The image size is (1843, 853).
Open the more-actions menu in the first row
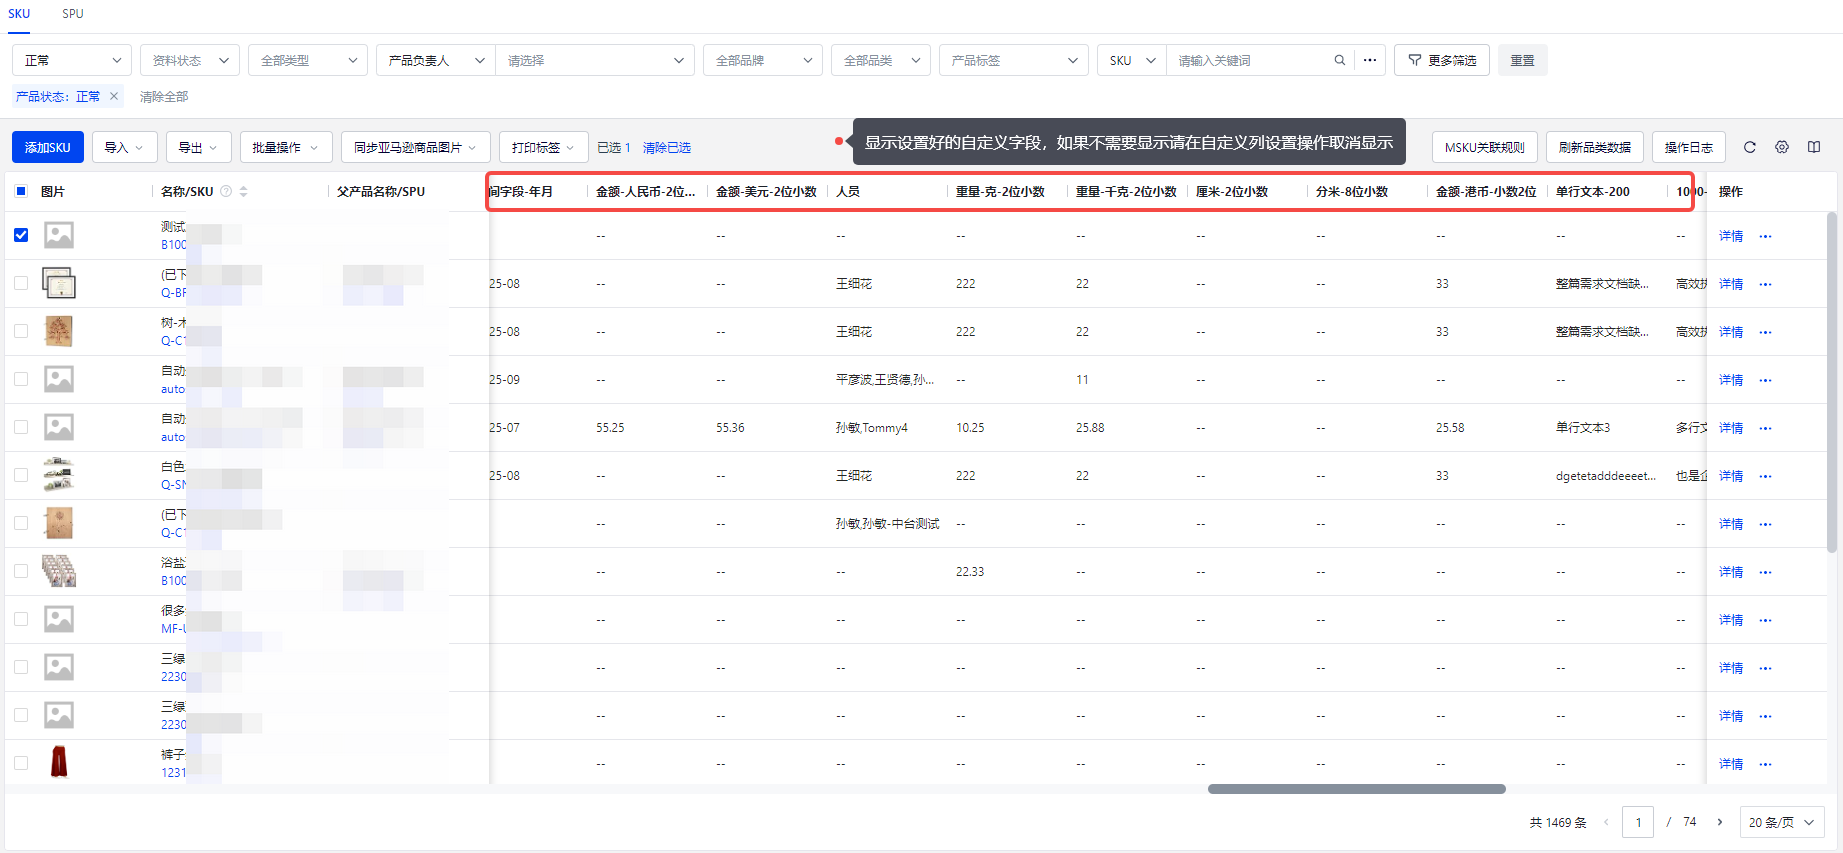coord(1765,236)
